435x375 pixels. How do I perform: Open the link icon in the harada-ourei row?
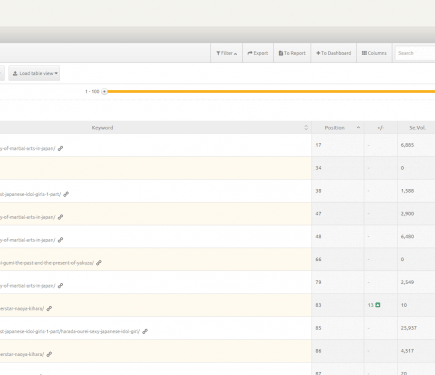click(x=145, y=331)
